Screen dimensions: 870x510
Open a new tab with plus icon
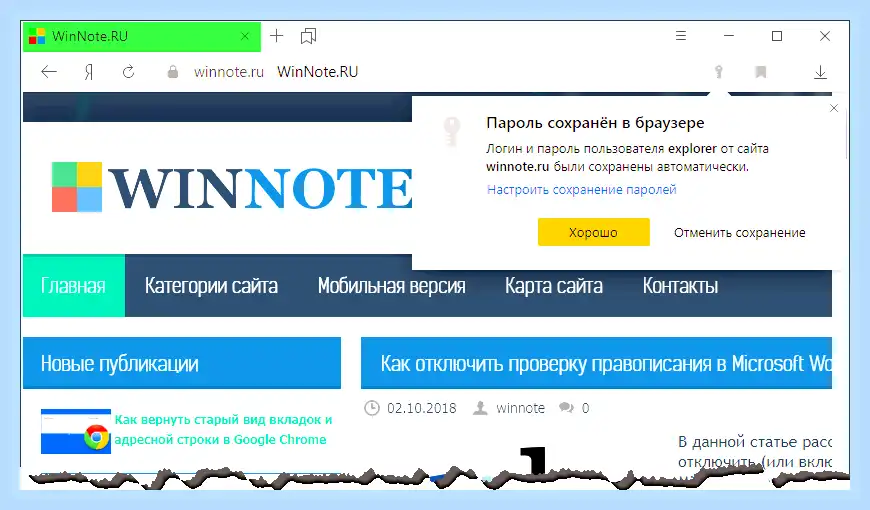[x=276, y=36]
